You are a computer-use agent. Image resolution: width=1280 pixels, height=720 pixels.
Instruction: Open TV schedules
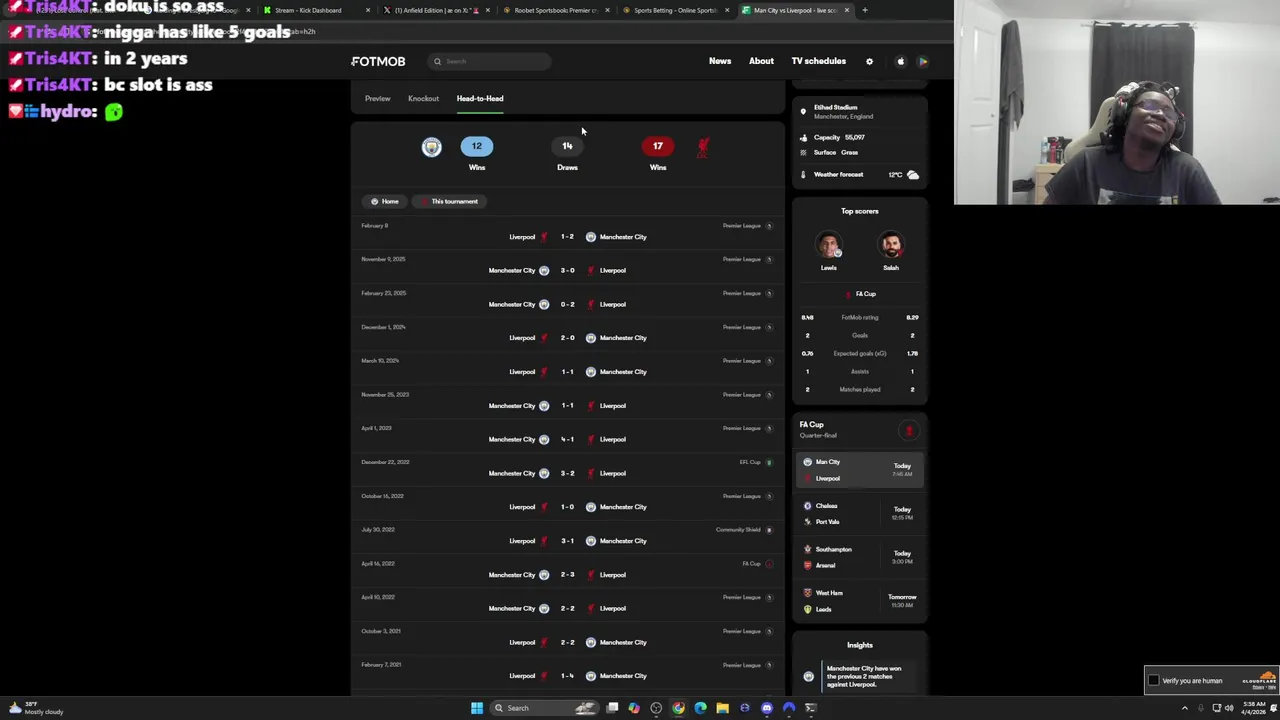(818, 61)
